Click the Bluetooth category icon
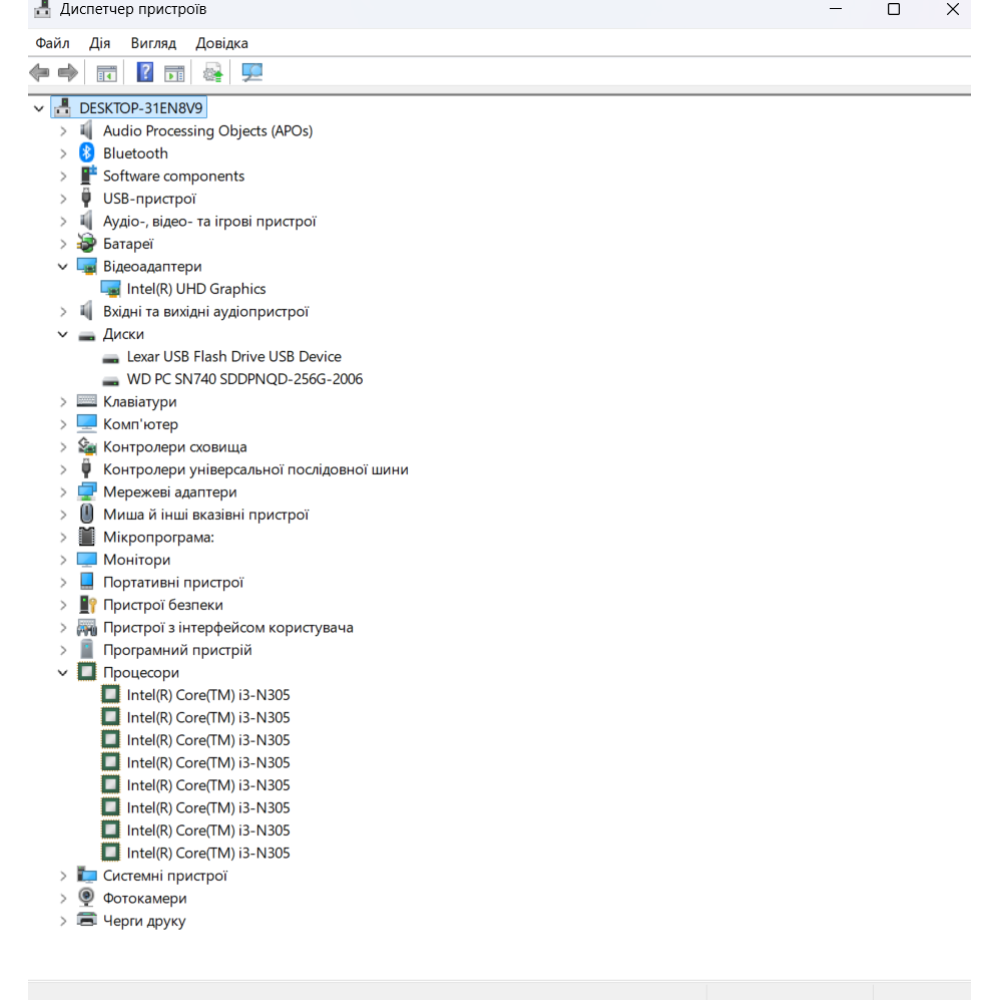 click(x=87, y=153)
